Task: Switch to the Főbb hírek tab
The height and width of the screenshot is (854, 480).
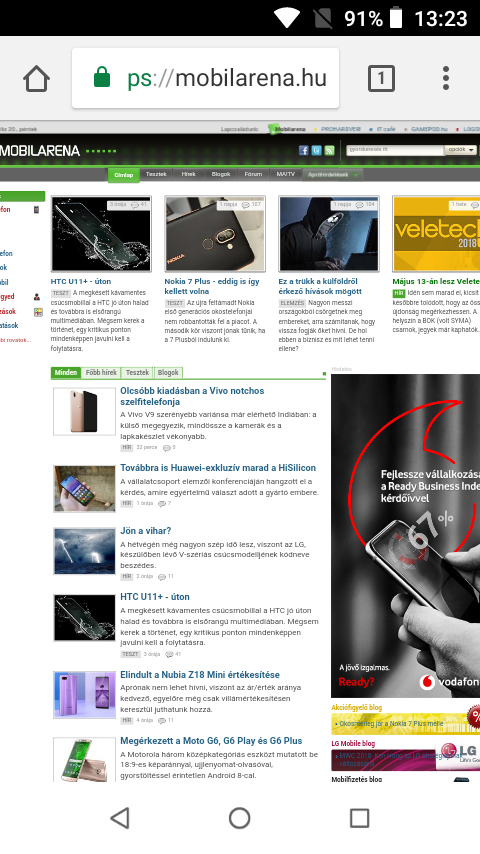Action: tap(101, 373)
